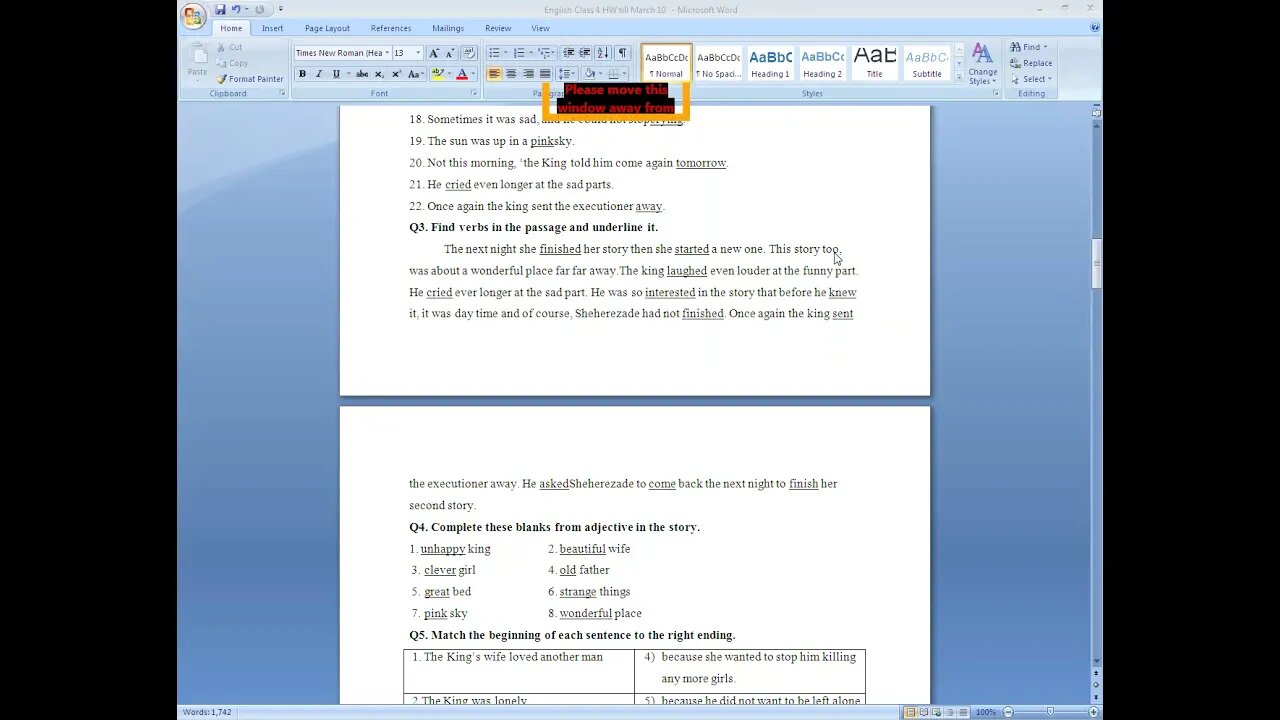Open the round Office button menu
The height and width of the screenshot is (720, 1280).
click(x=193, y=16)
